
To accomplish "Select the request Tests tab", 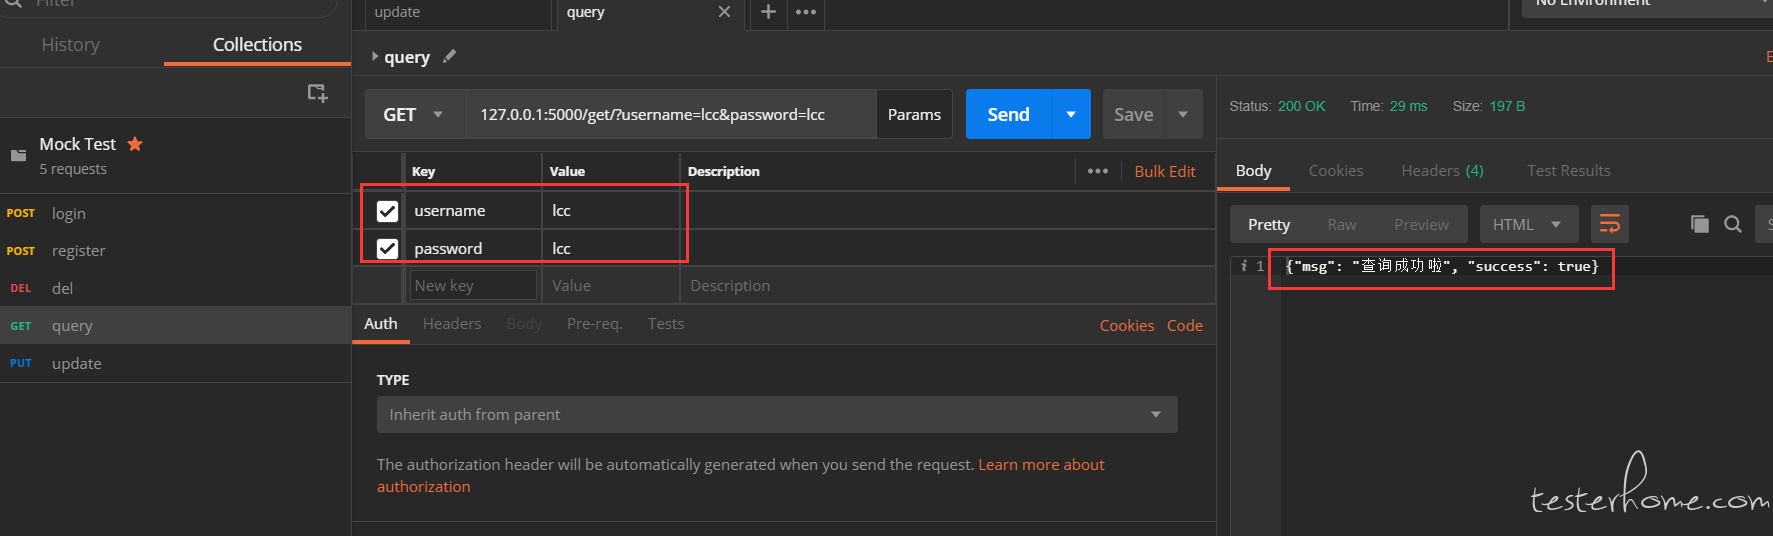I will click(666, 324).
